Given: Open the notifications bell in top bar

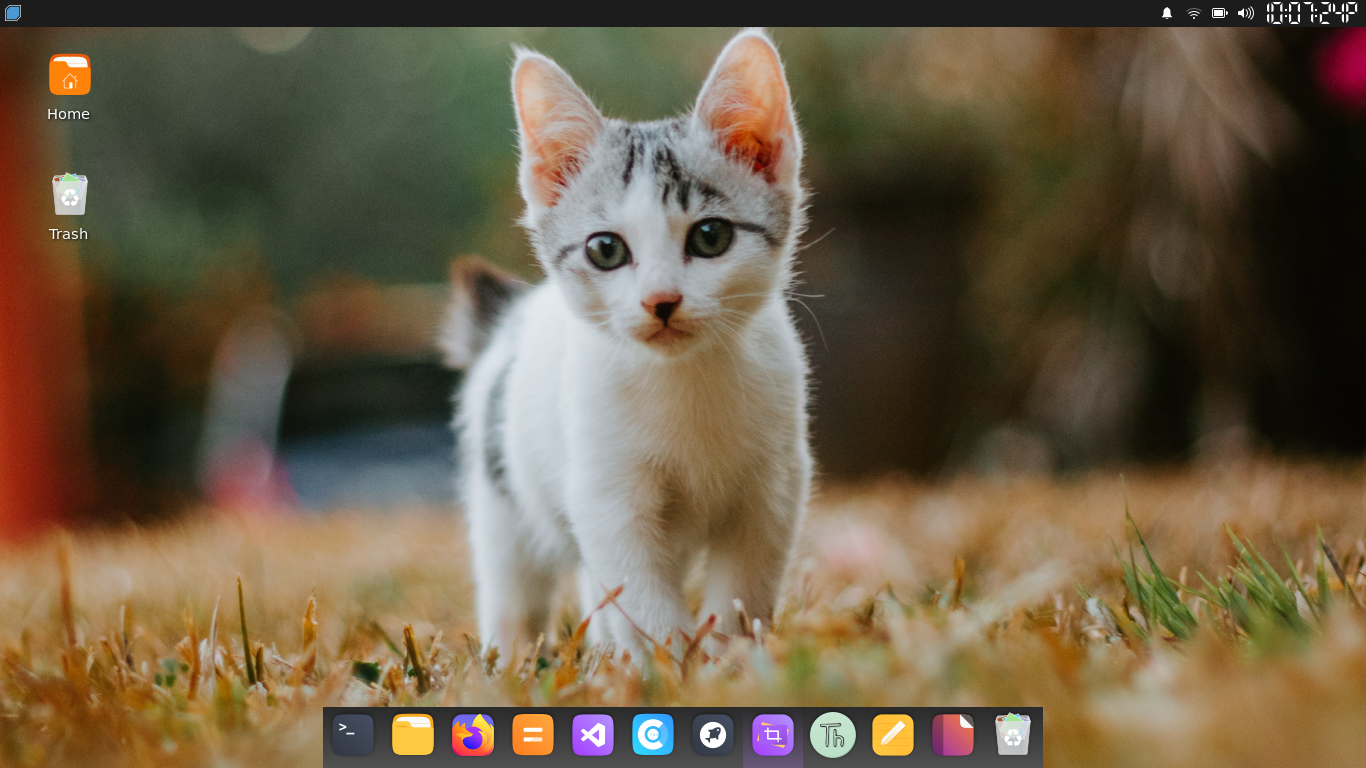Looking at the screenshot, I should pyautogui.click(x=1167, y=13).
